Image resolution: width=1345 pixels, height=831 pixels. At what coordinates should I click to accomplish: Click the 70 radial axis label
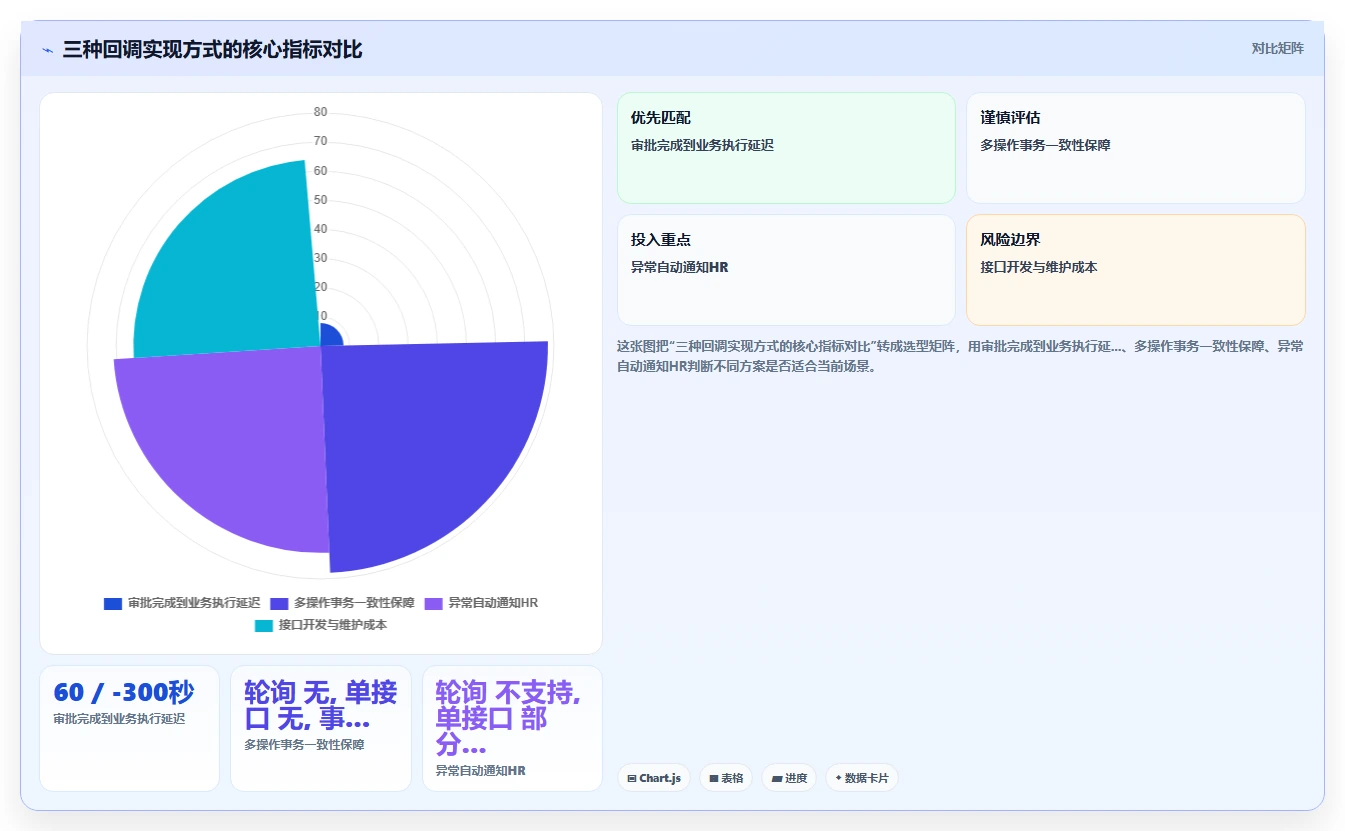click(x=320, y=141)
